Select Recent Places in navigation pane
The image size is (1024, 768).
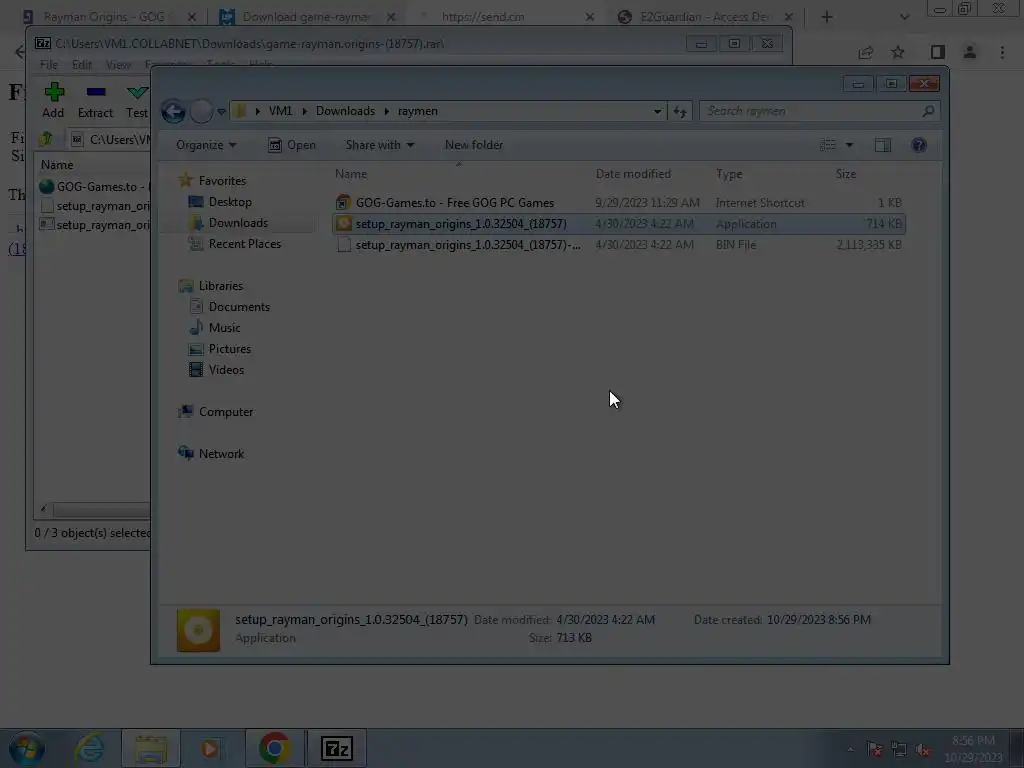tap(235, 244)
